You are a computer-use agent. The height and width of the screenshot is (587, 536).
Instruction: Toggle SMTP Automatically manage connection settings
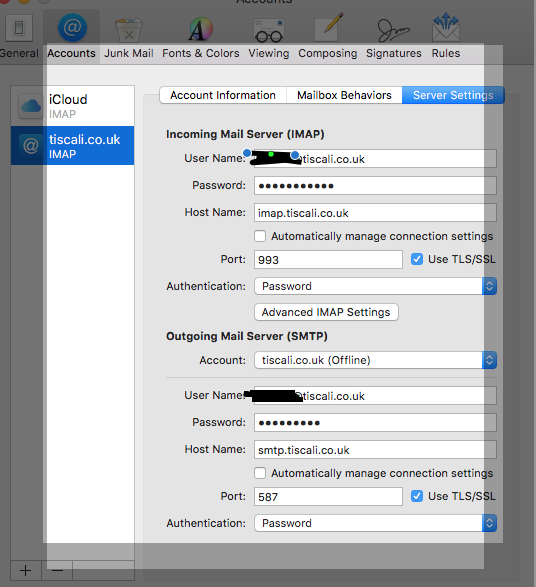[x=260, y=473]
